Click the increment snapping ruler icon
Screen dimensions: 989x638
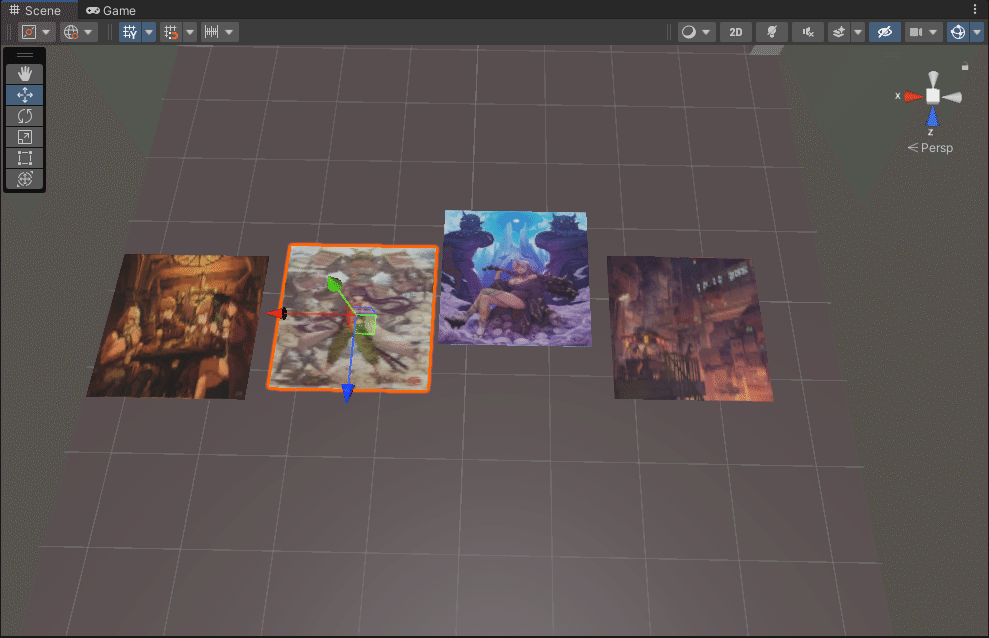coord(211,32)
